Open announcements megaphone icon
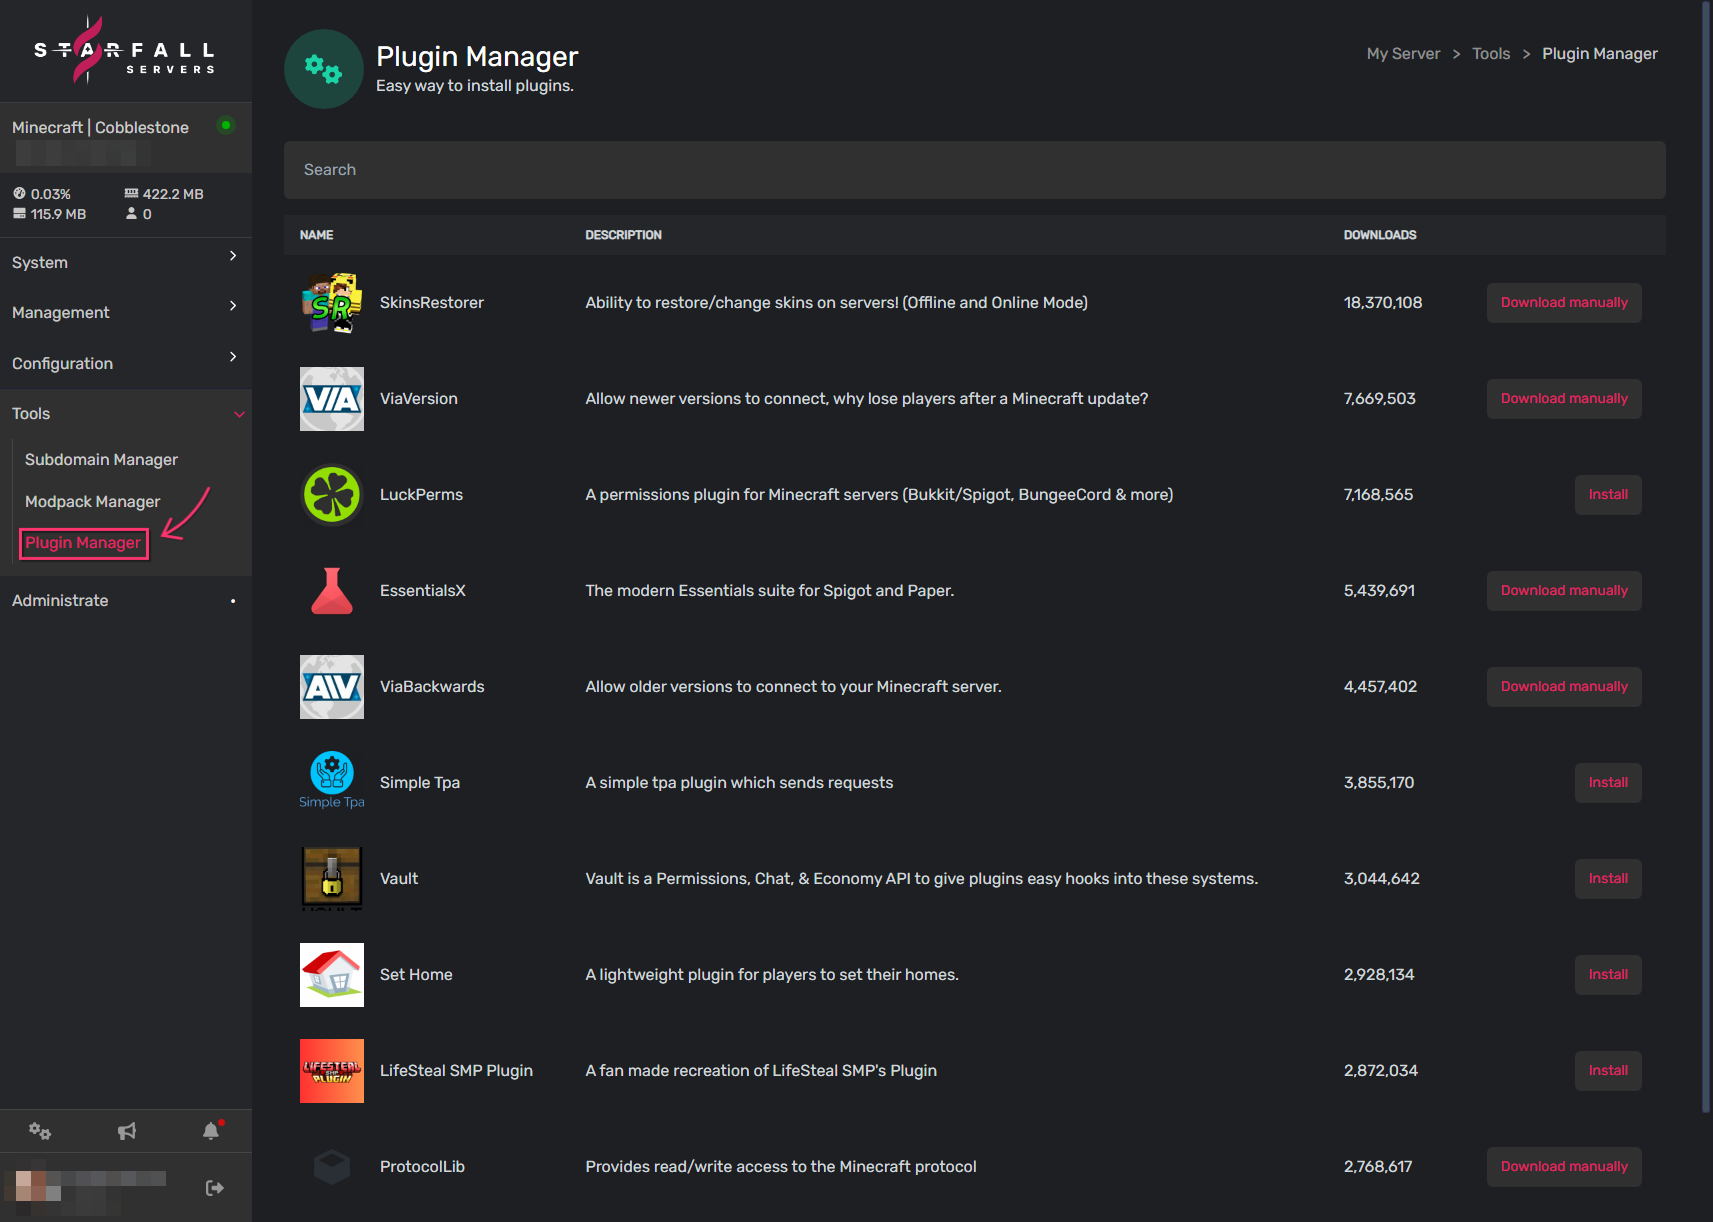Viewport: 1713px width, 1222px height. pyautogui.click(x=127, y=1131)
